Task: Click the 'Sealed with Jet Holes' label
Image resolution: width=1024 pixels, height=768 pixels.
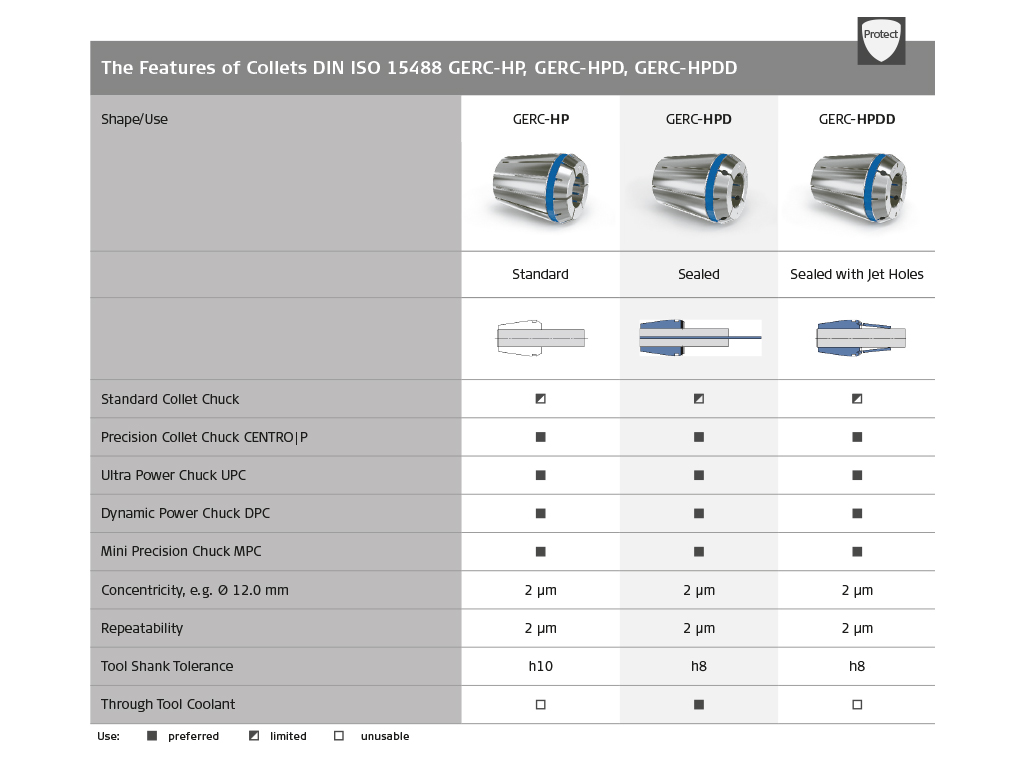Action: coord(857,274)
